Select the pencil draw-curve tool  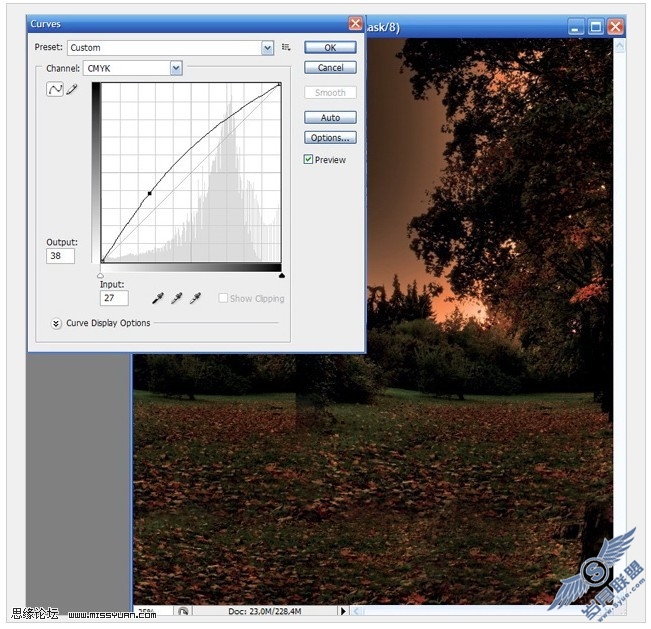(72, 89)
